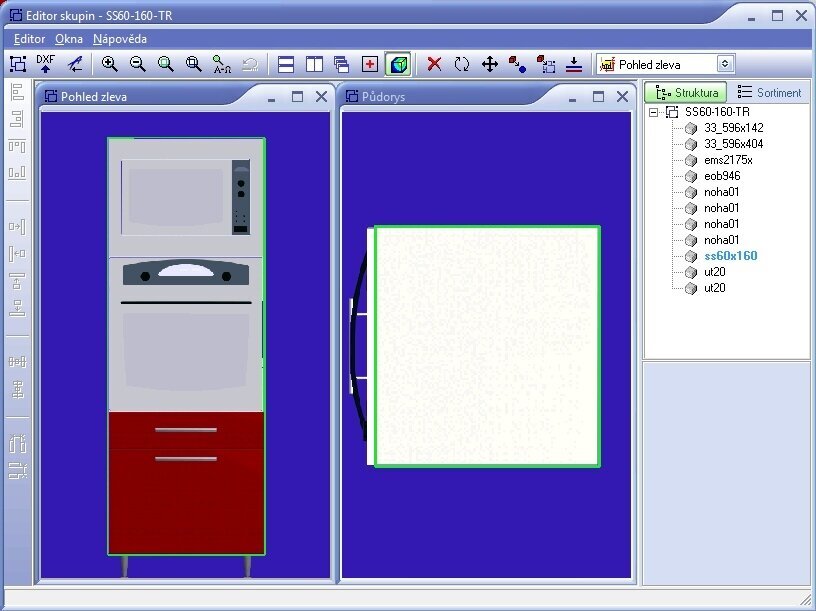The image size is (816, 611).
Task: Open the Nápověda menu
Action: pyautogui.click(x=119, y=39)
